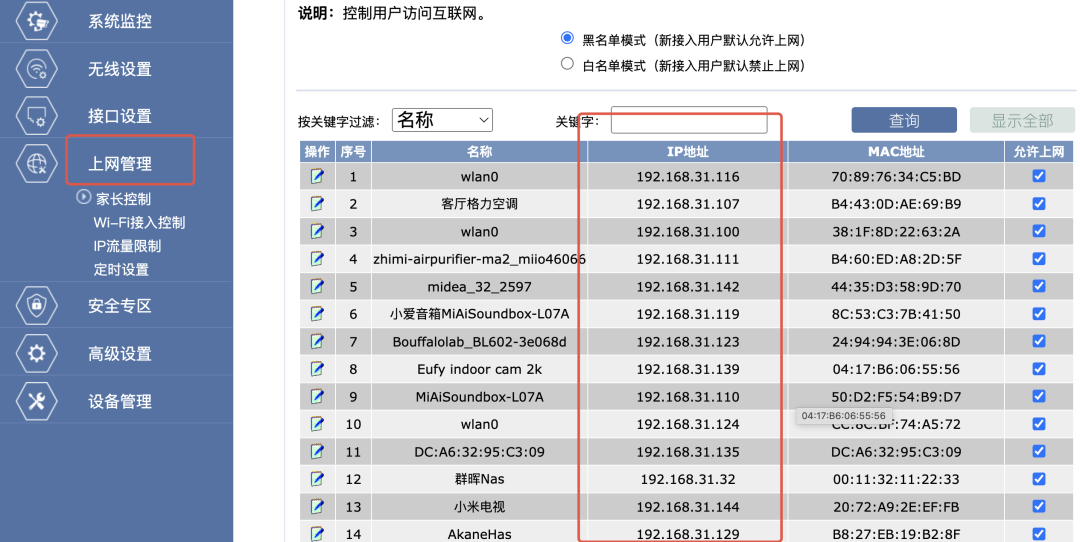This screenshot has width=1080, height=542.
Task: Open IP流量限制 submenu item
Action: click(x=127, y=246)
